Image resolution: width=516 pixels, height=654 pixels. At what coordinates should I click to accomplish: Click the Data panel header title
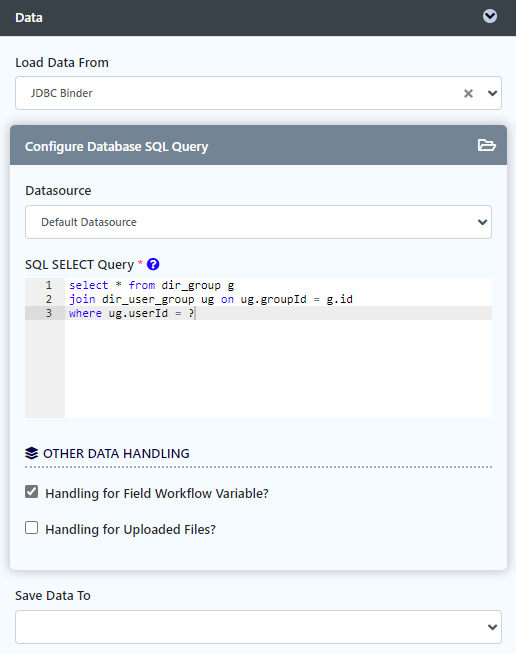pyautogui.click(x=29, y=18)
